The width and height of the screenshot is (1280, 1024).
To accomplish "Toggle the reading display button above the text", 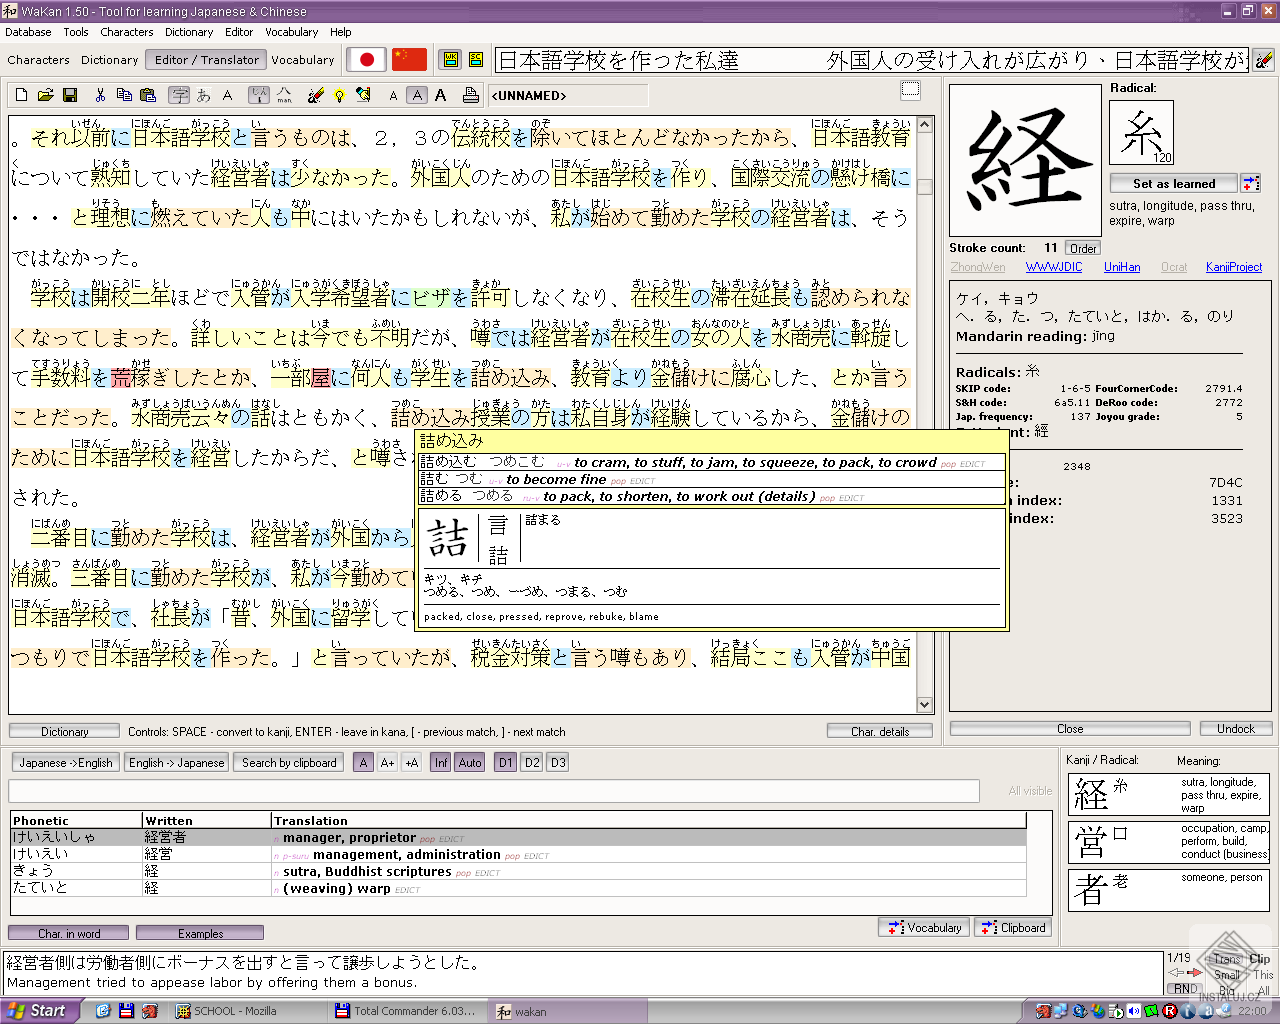I will coord(258,95).
